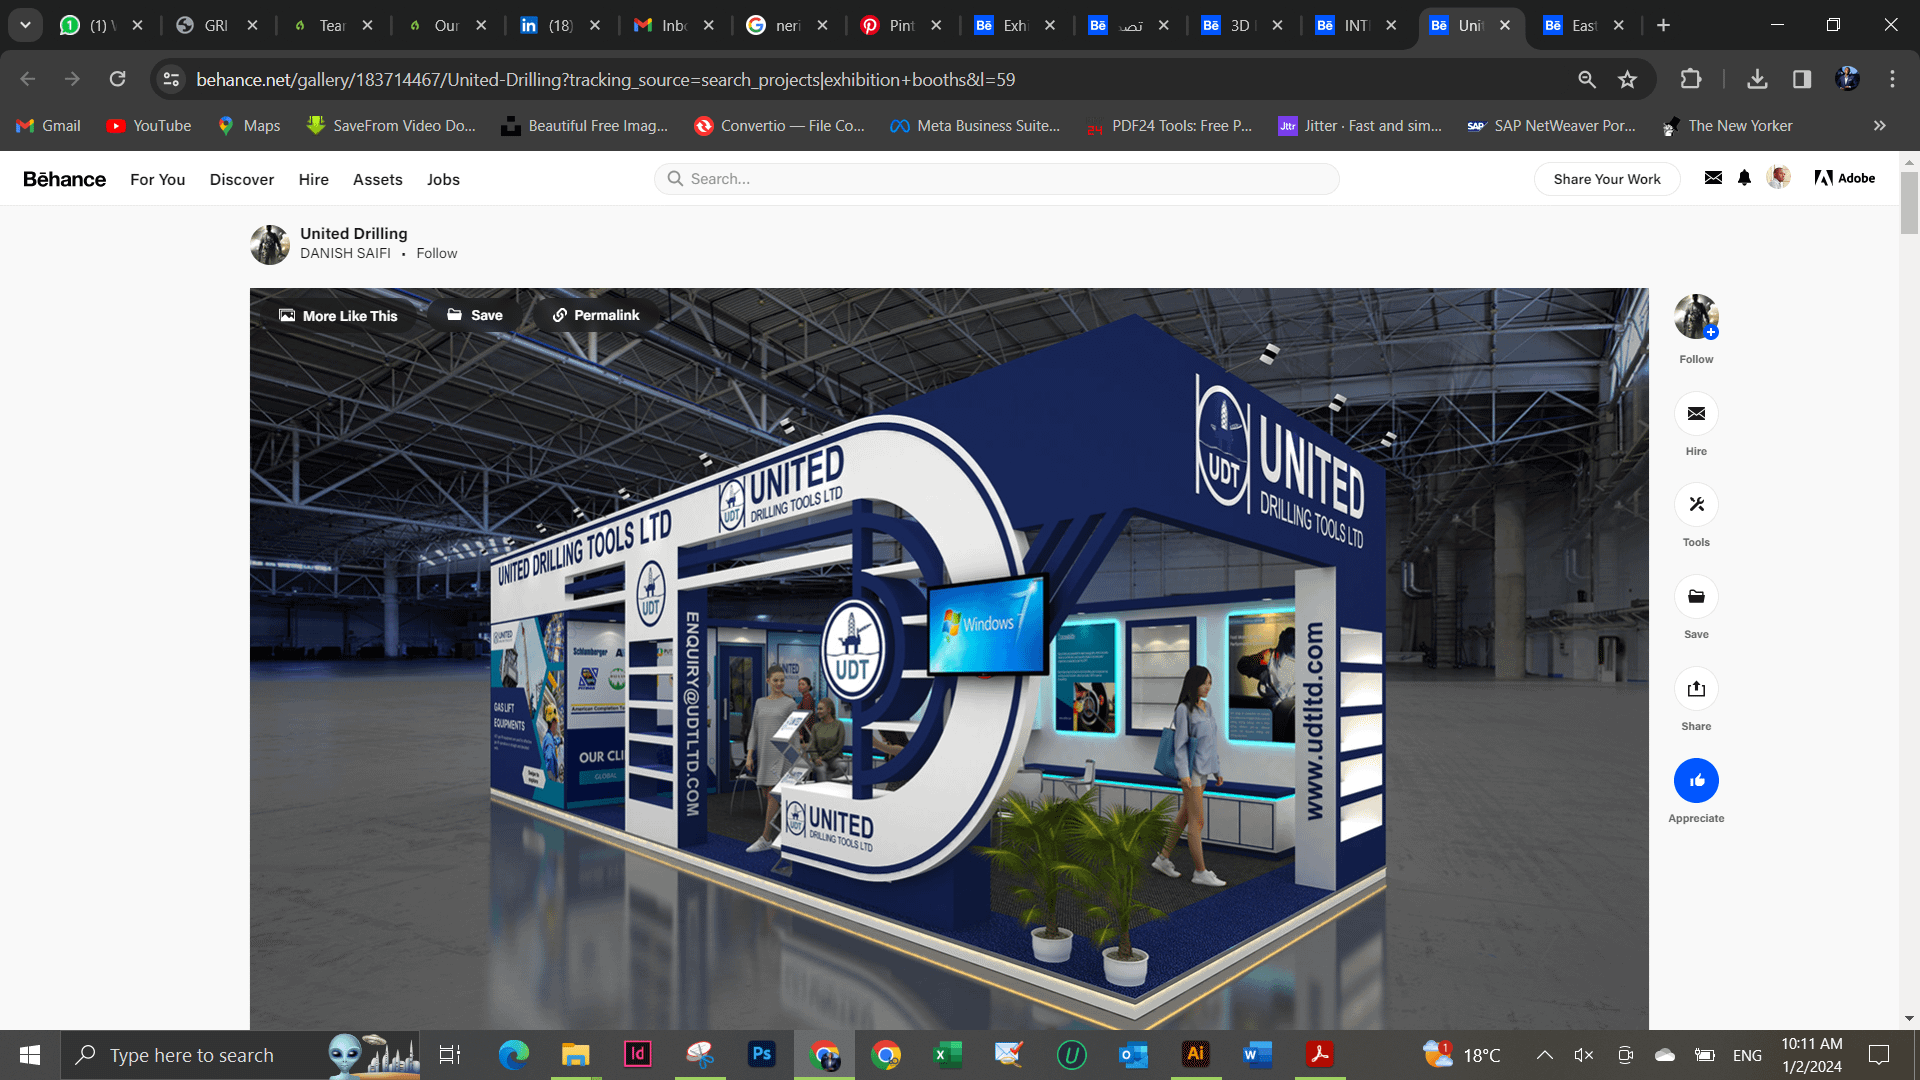This screenshot has width=1920, height=1080.
Task: Click the Follow link next to DANISH SAIFI
Action: [x=436, y=253]
